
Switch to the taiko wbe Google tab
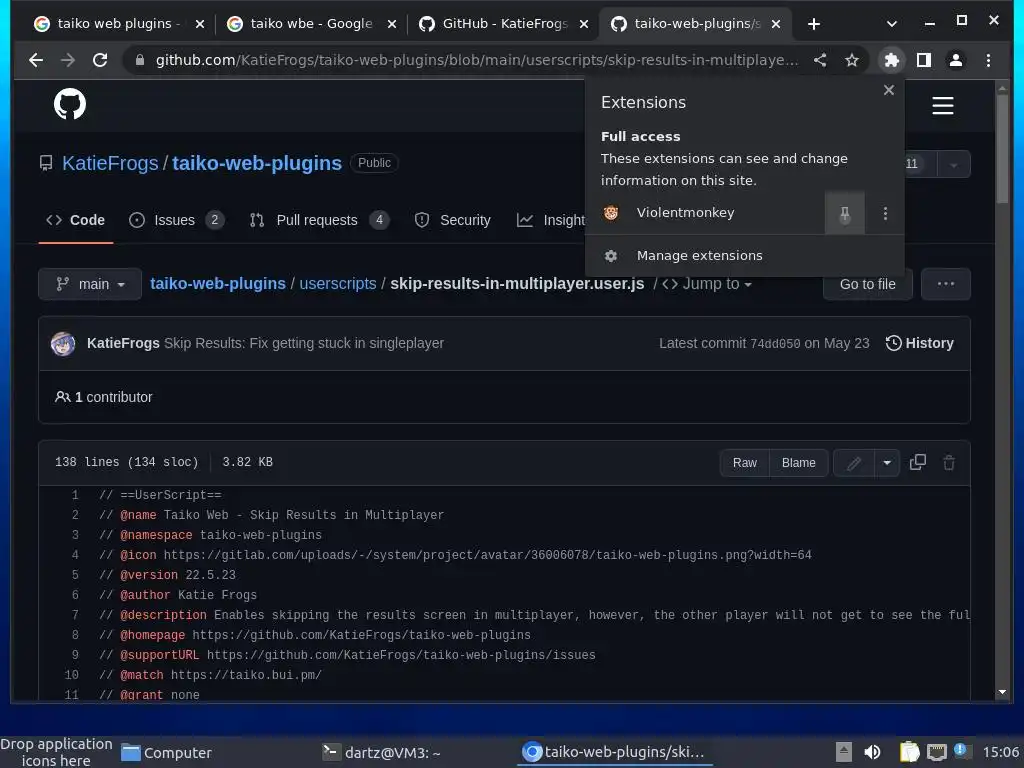311,24
